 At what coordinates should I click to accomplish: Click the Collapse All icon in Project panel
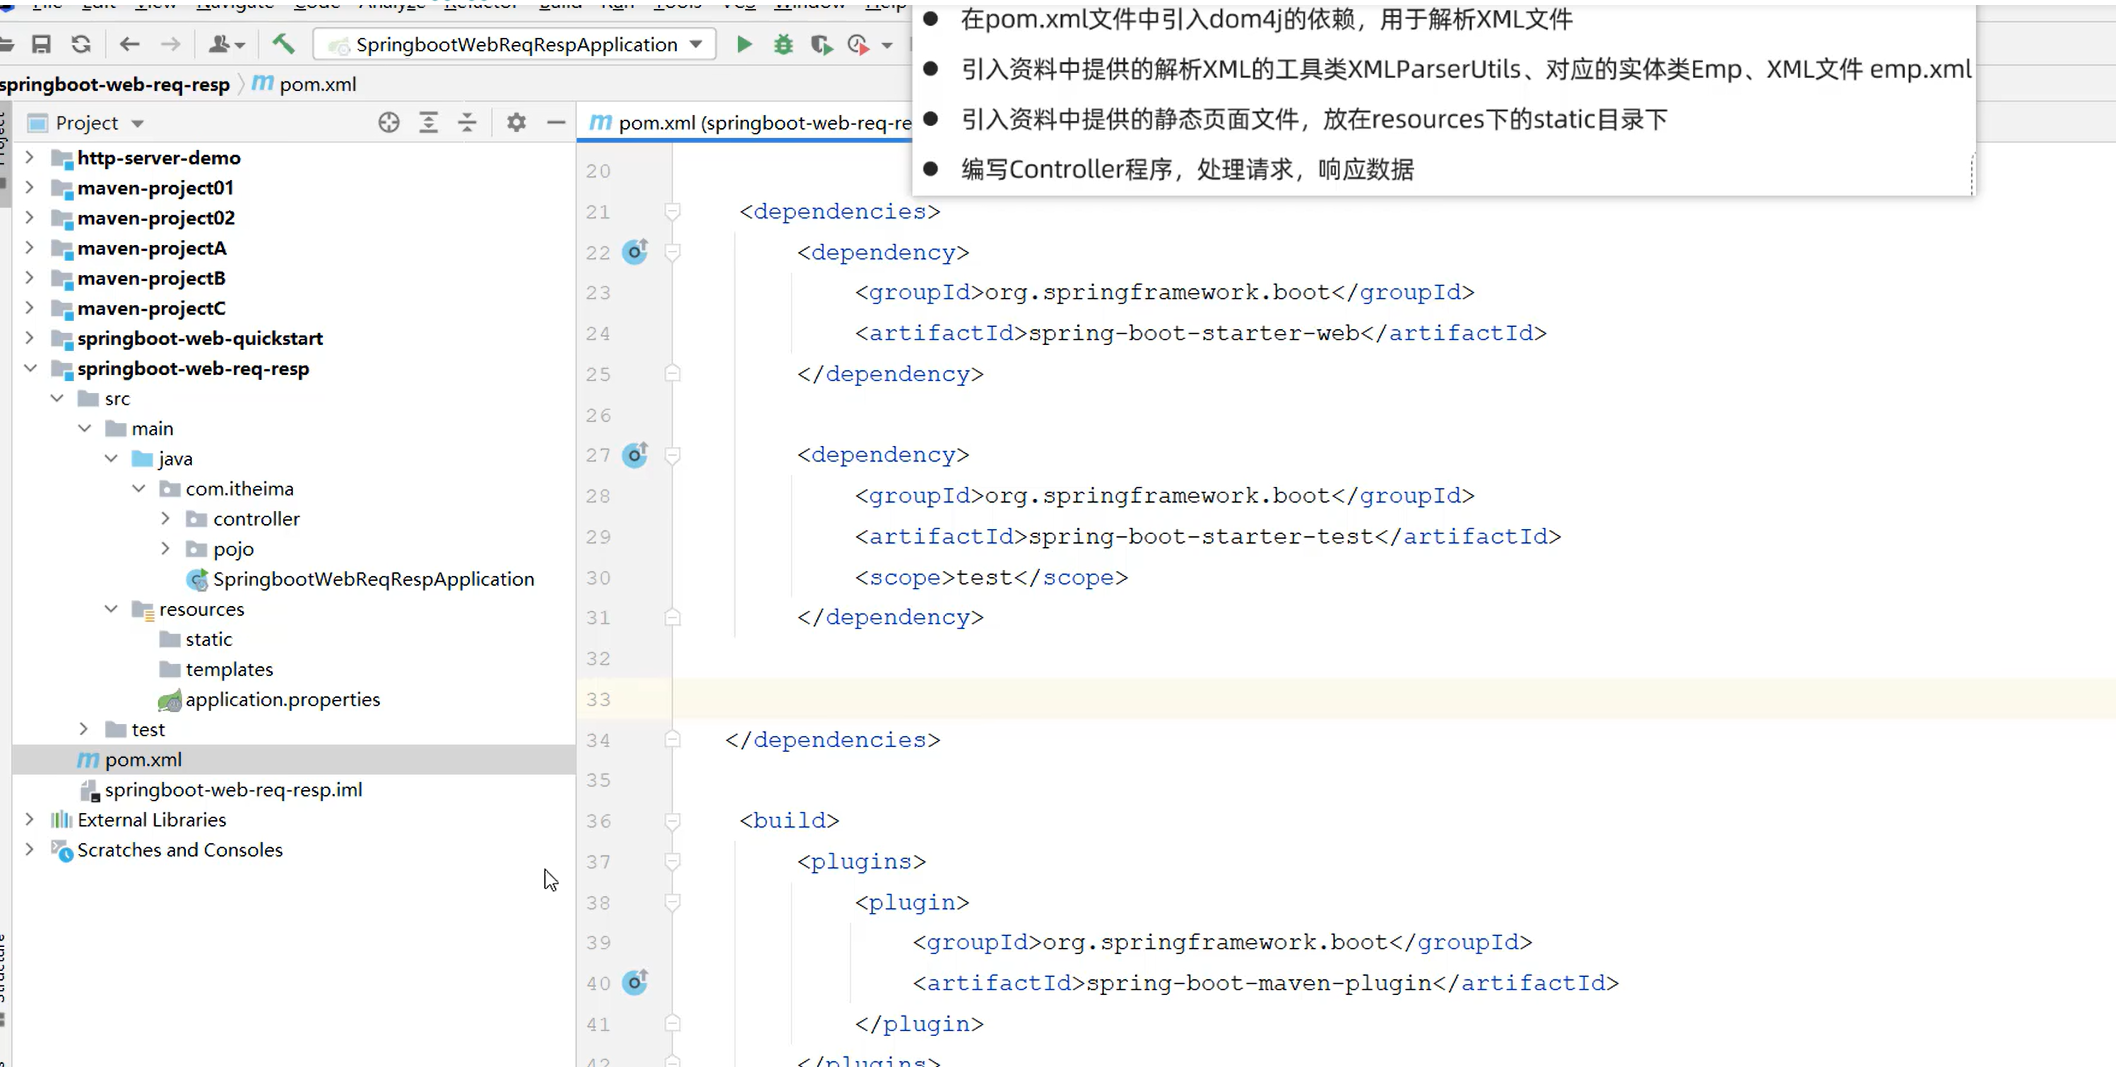click(x=467, y=123)
